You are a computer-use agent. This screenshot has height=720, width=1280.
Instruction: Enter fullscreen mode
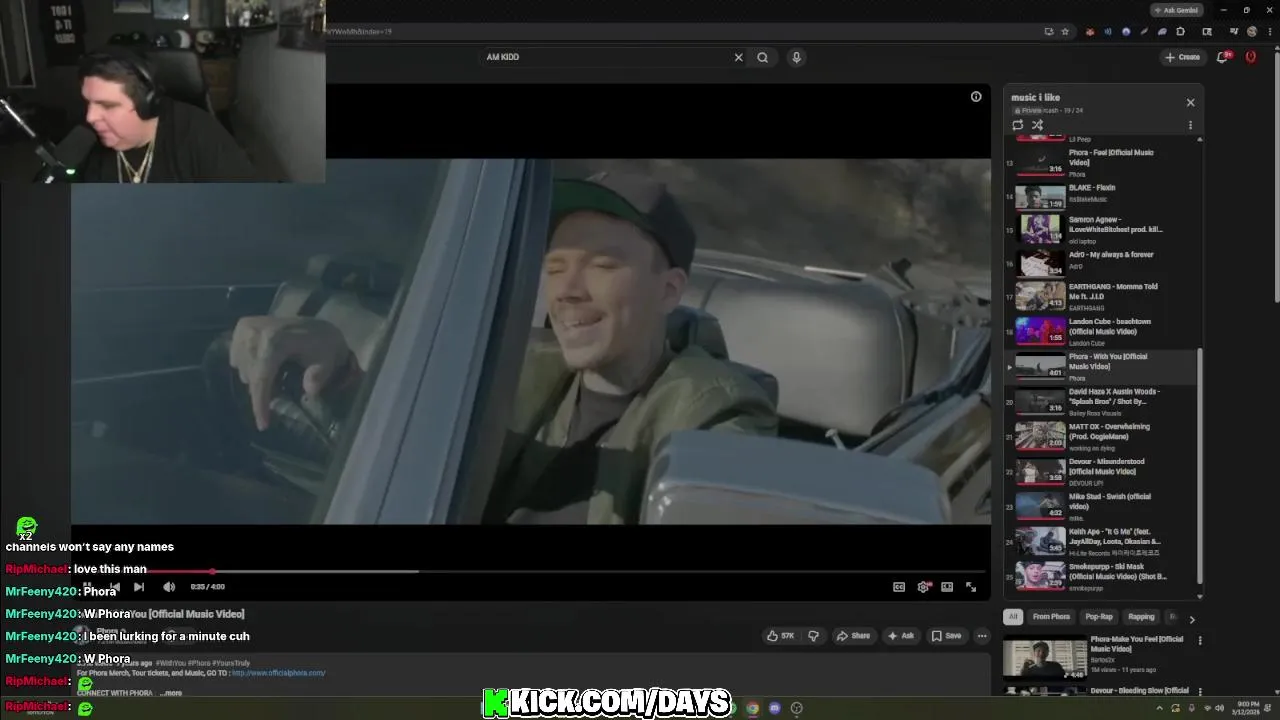tap(971, 587)
